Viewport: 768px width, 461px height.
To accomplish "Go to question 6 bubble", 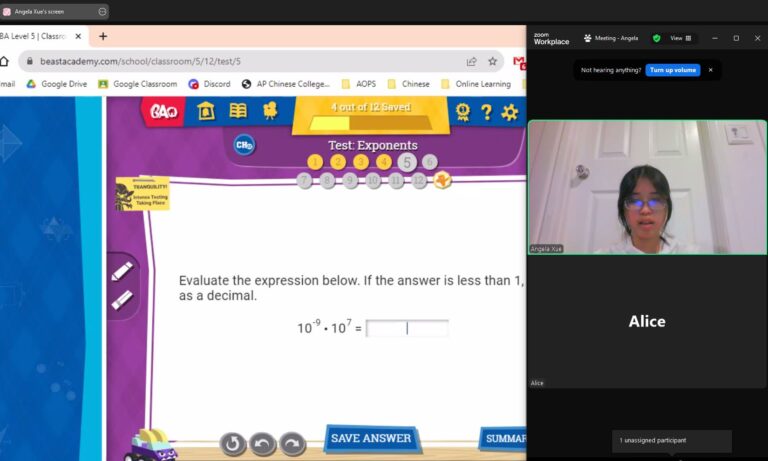I will pyautogui.click(x=430, y=162).
